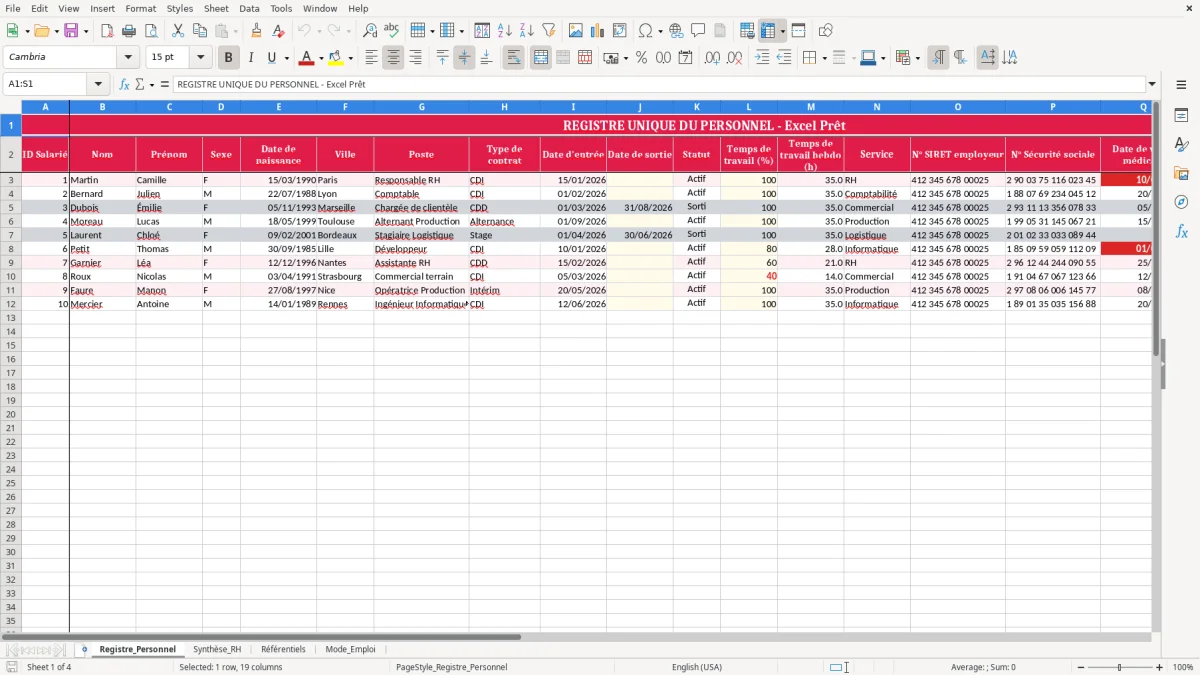This screenshot has height=675, width=1200.
Task: Clear direct formatting icon
Action: click(278, 31)
